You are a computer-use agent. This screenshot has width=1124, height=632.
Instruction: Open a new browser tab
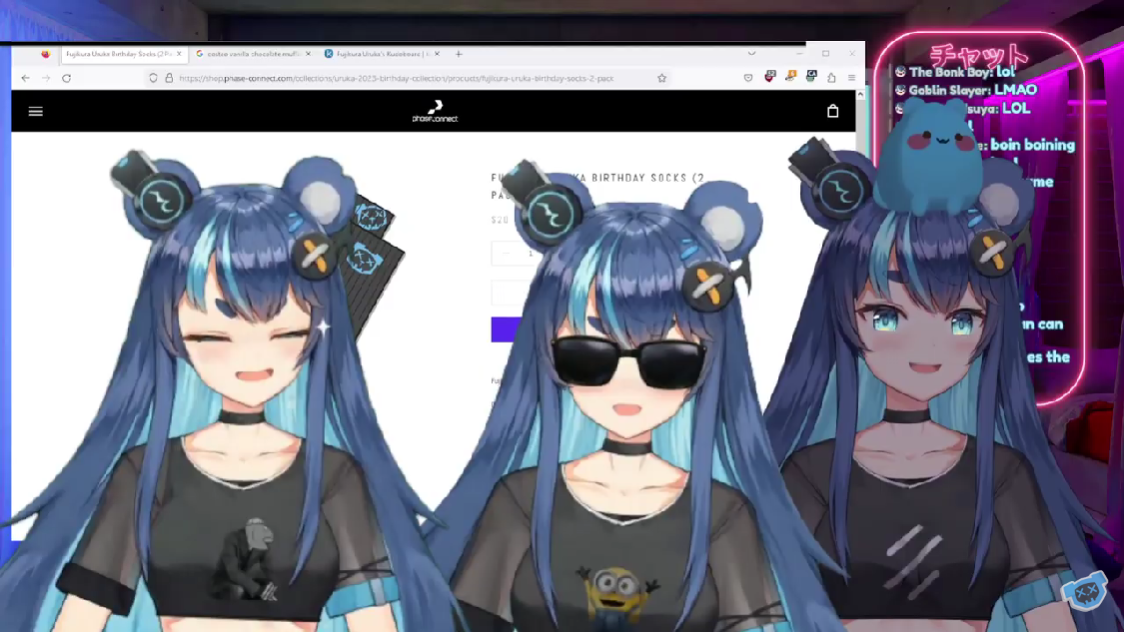(x=459, y=54)
